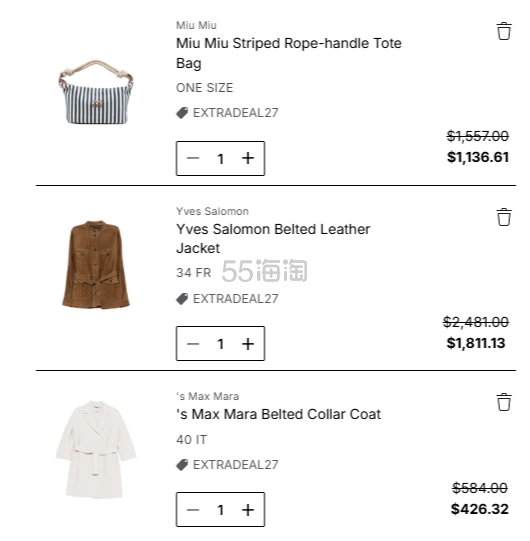
Task: Click the Yves Salomon brand name
Action: [x=212, y=211]
